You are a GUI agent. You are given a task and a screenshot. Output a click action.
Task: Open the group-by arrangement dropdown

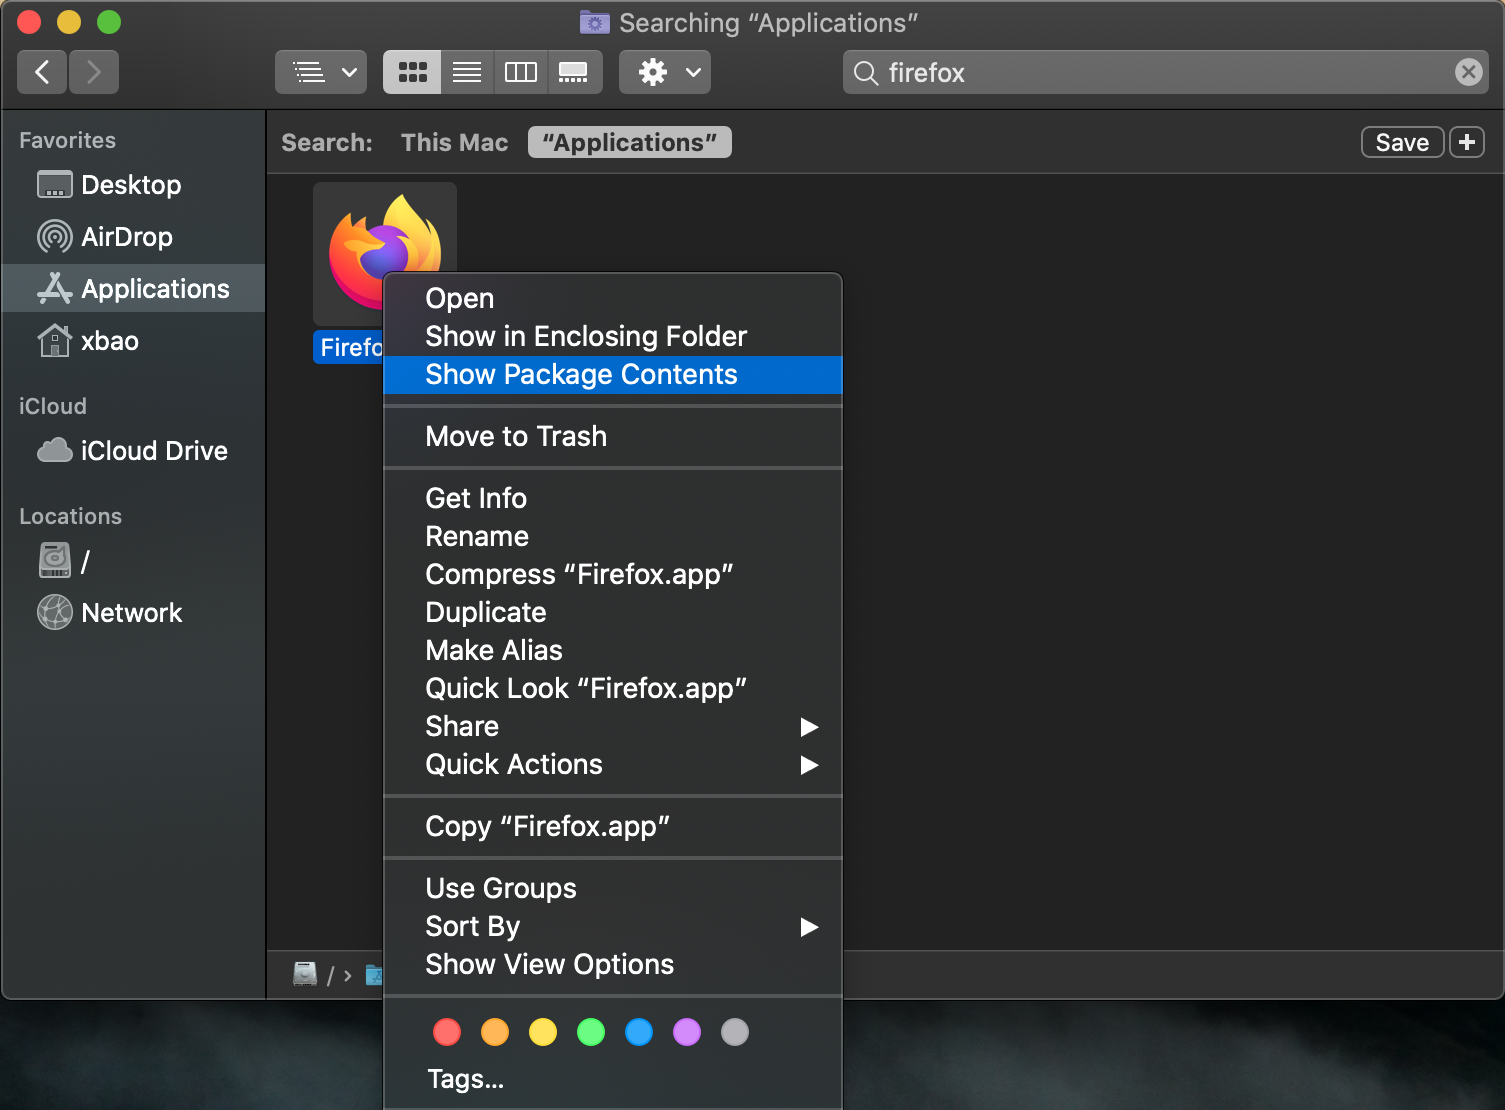(x=321, y=72)
